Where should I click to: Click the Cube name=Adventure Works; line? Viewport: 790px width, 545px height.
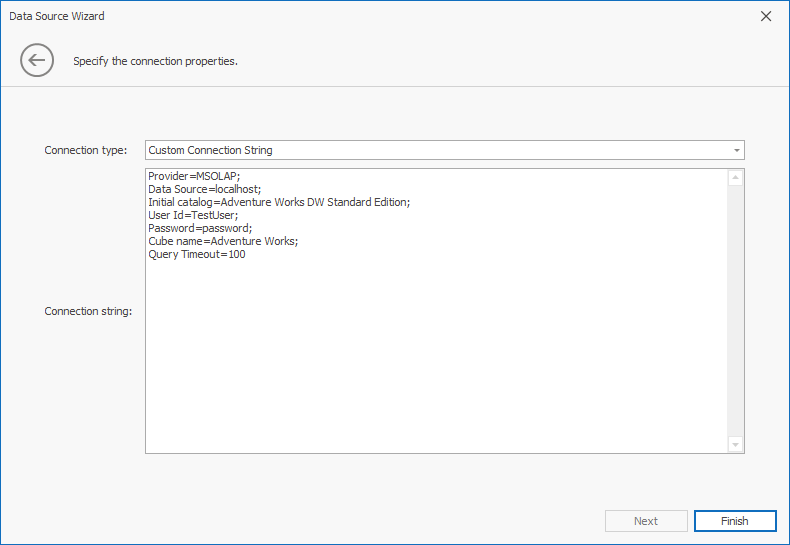click(x=223, y=241)
